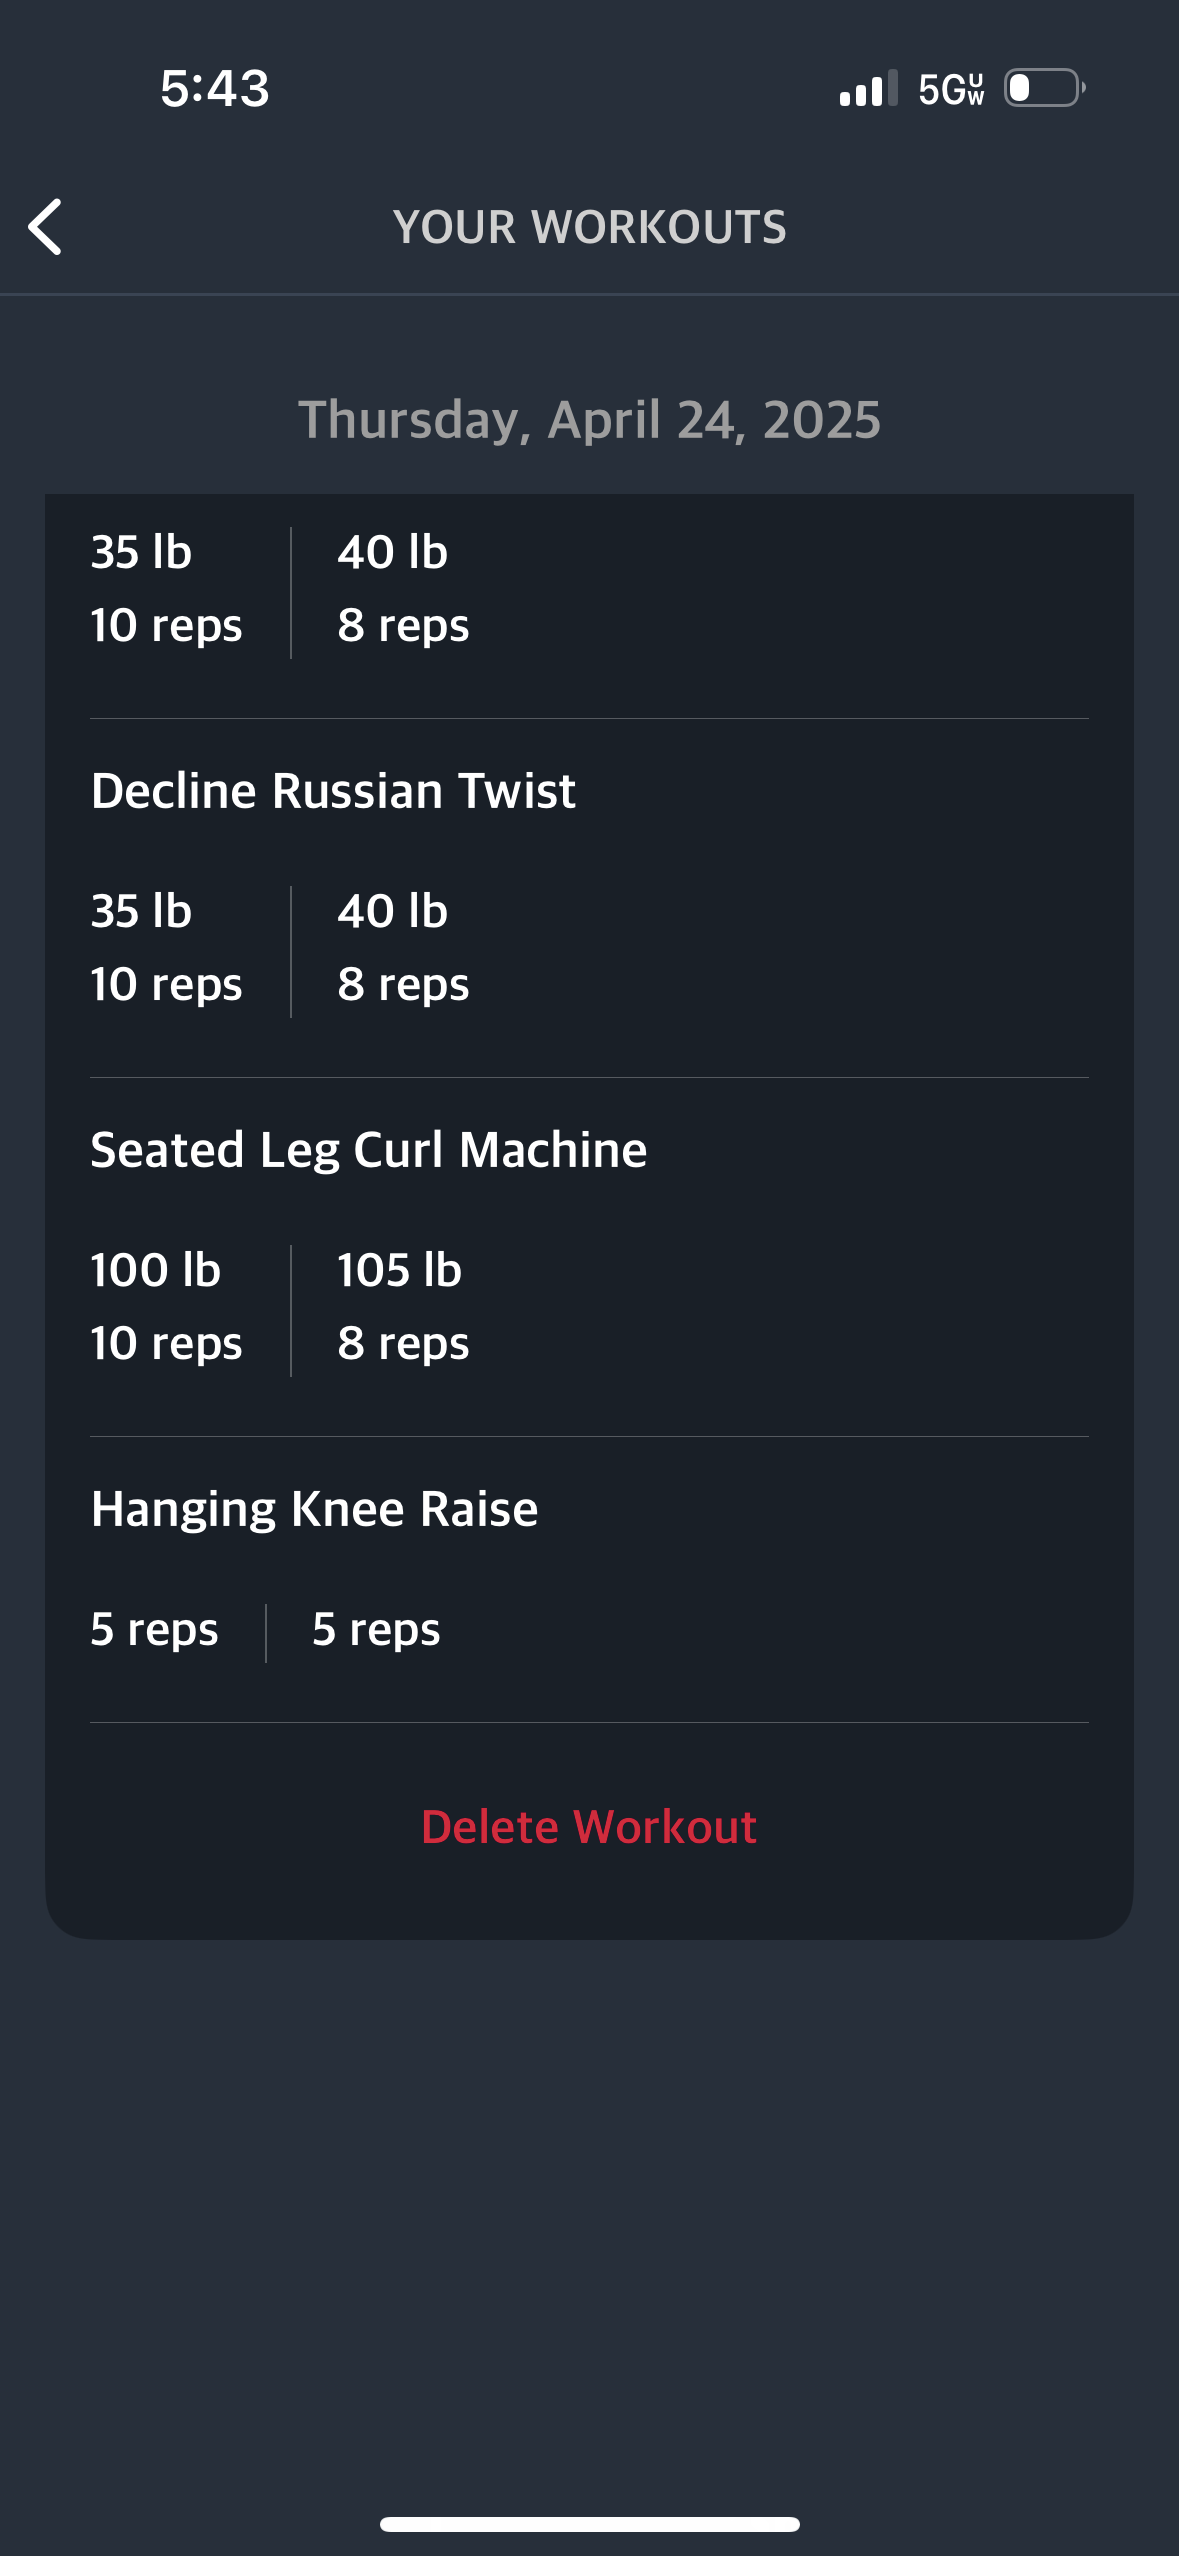Select second 5 reps set of Knee Raise
1179x2556 pixels.
point(376,1630)
